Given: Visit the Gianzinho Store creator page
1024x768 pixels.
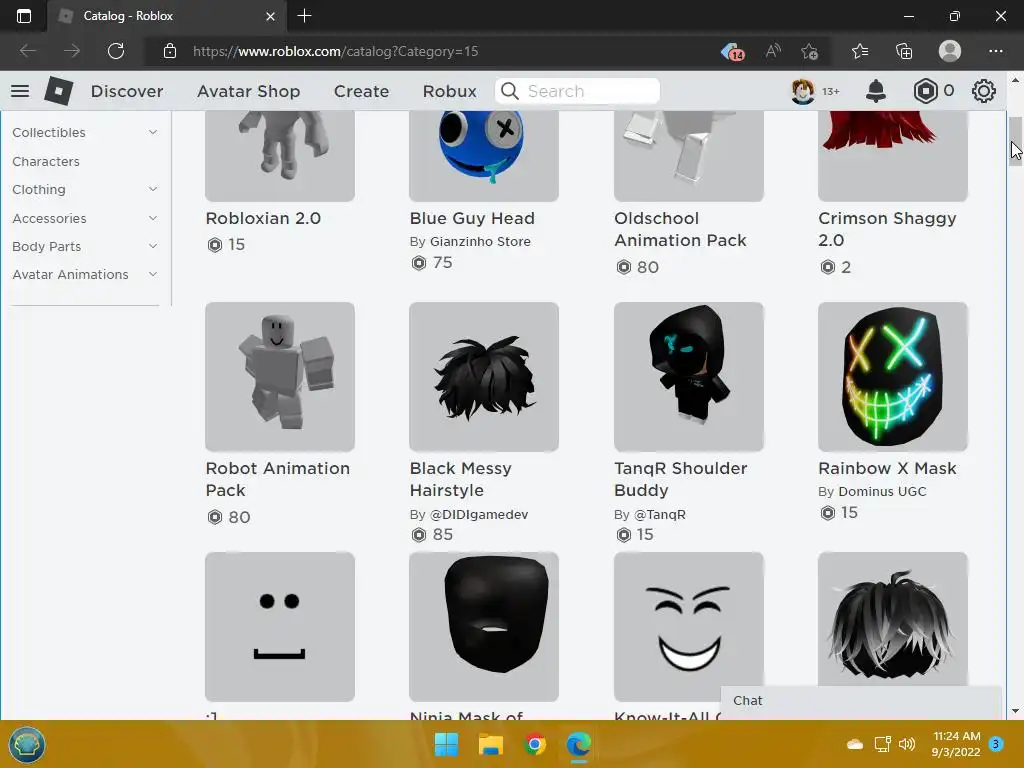Looking at the screenshot, I should point(480,242).
